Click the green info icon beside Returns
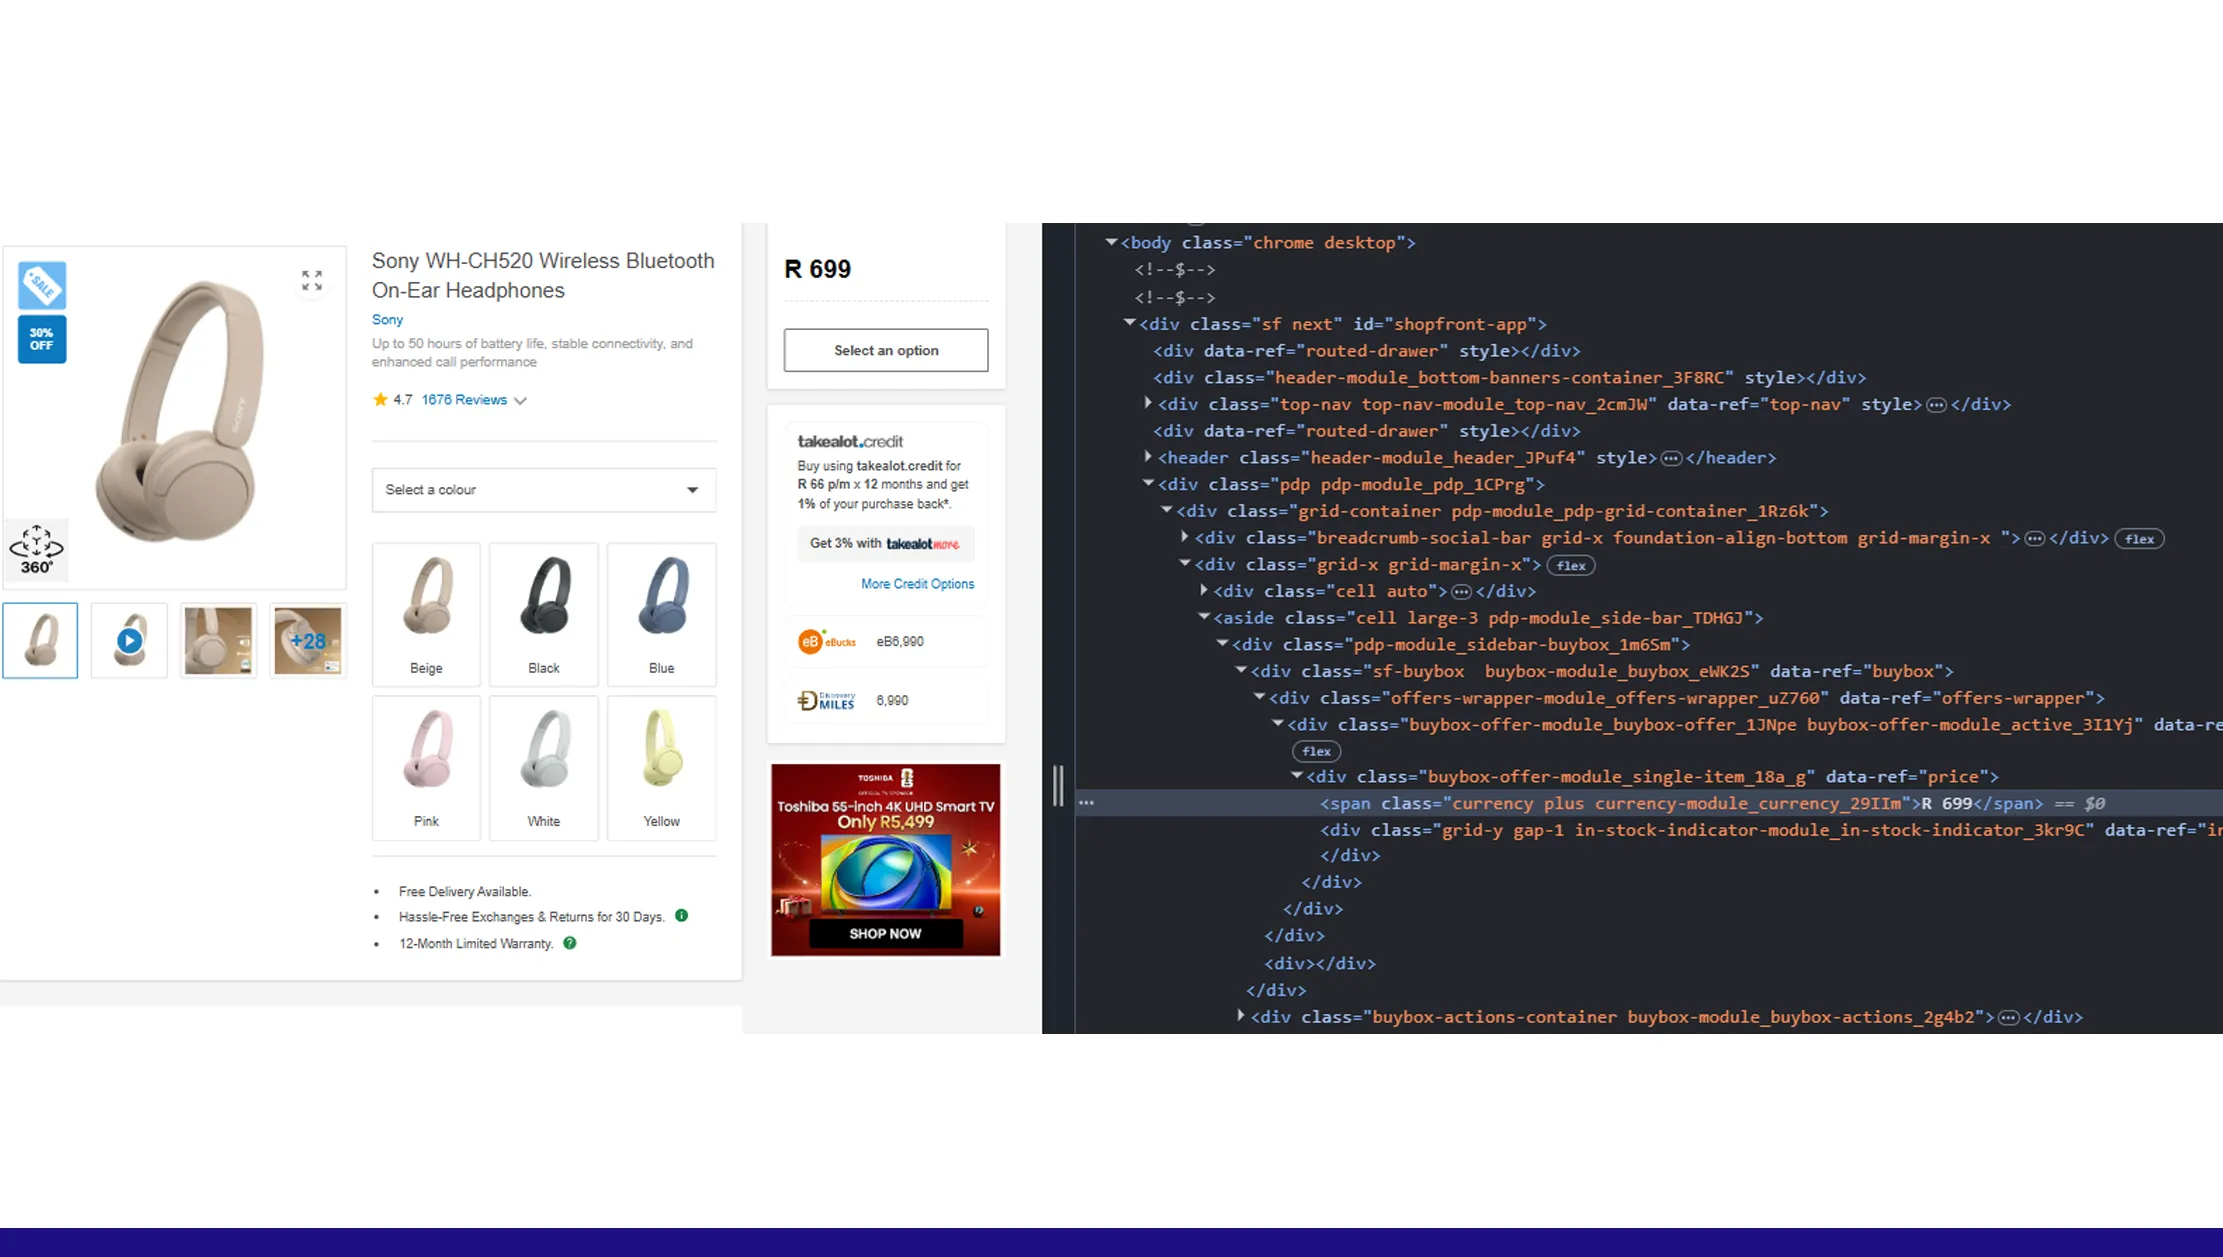Image resolution: width=2223 pixels, height=1257 pixels. click(681, 915)
